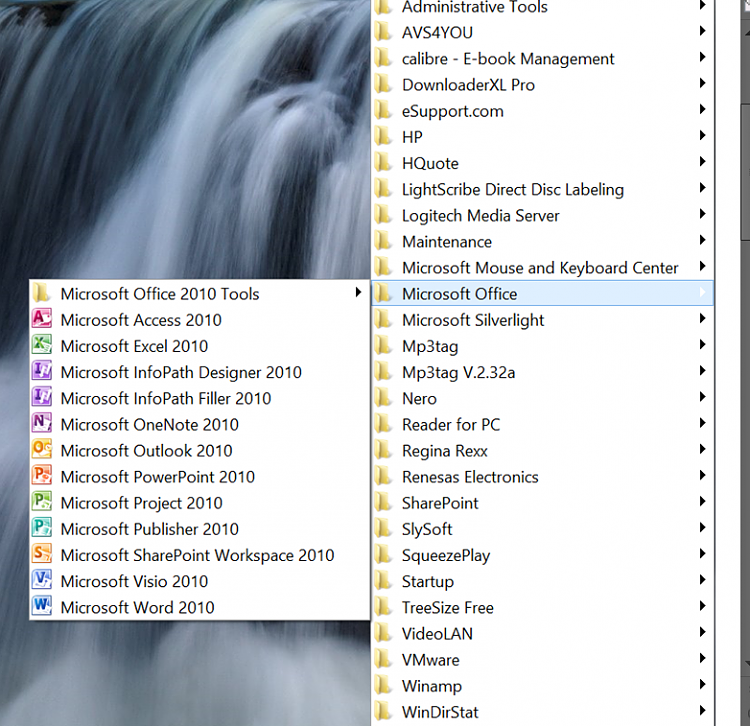Viewport: 750px width, 726px height.
Task: Click the Project 2010 icon
Action: pos(42,502)
